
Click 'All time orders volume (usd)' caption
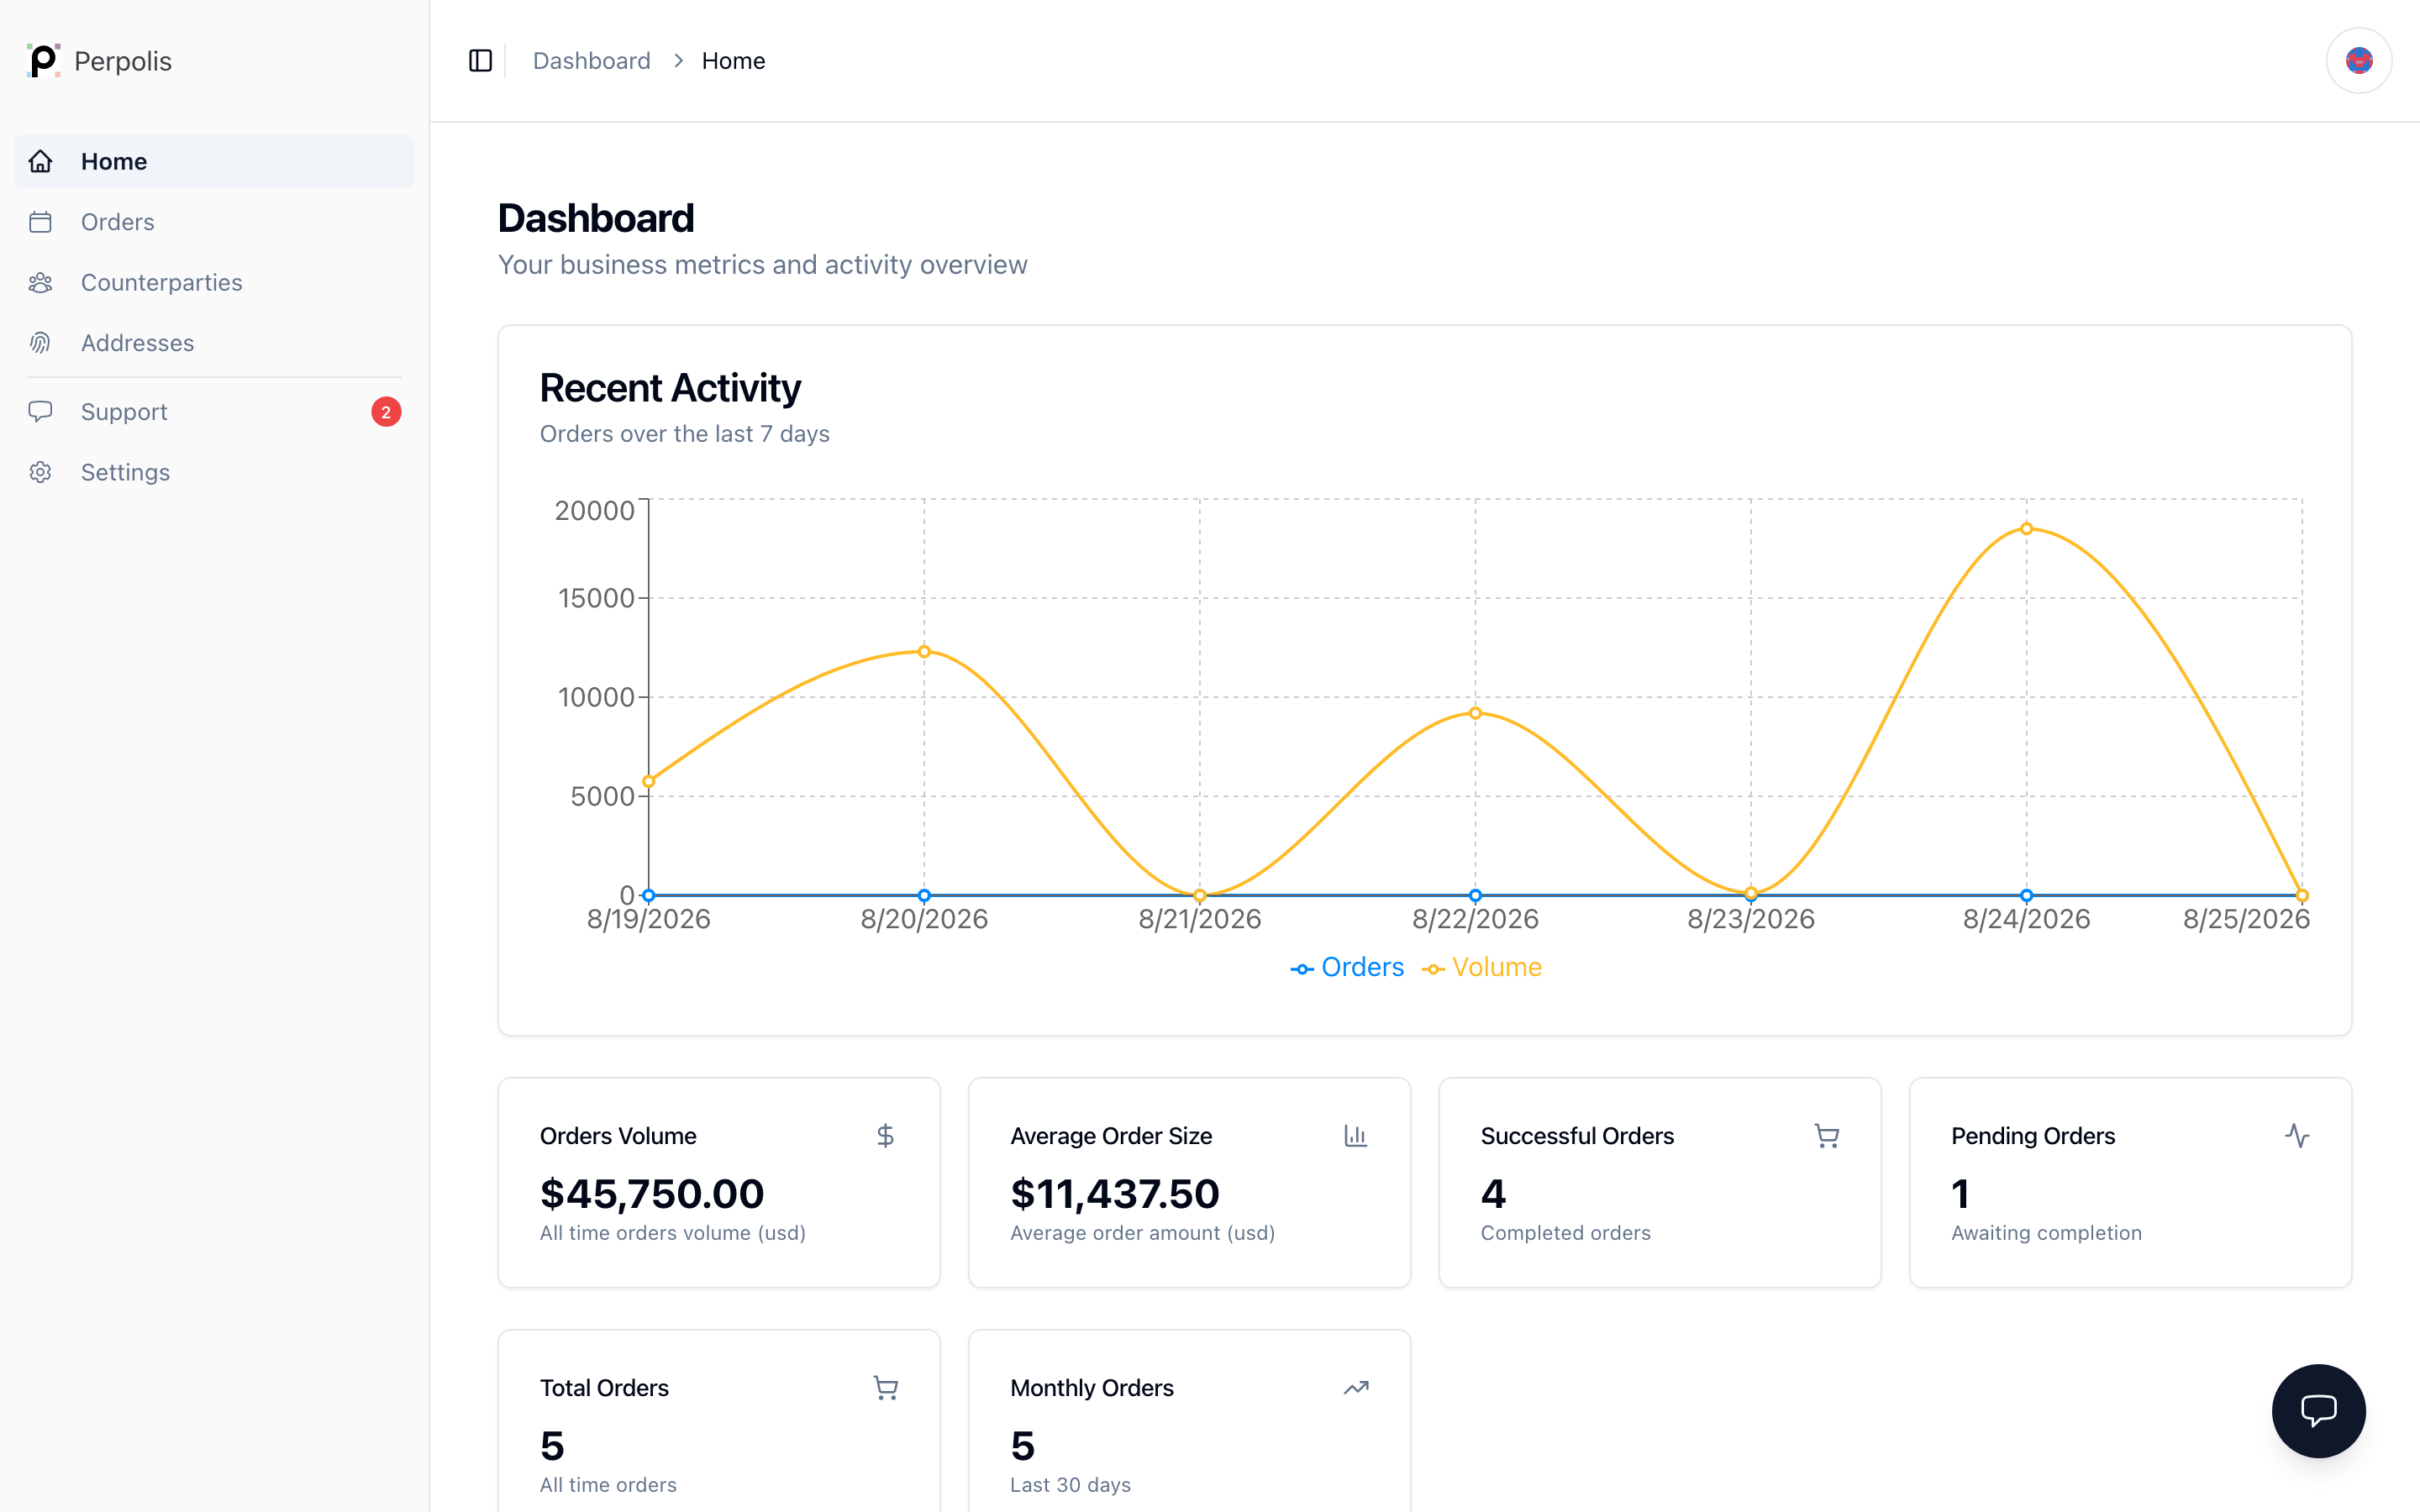point(672,1233)
